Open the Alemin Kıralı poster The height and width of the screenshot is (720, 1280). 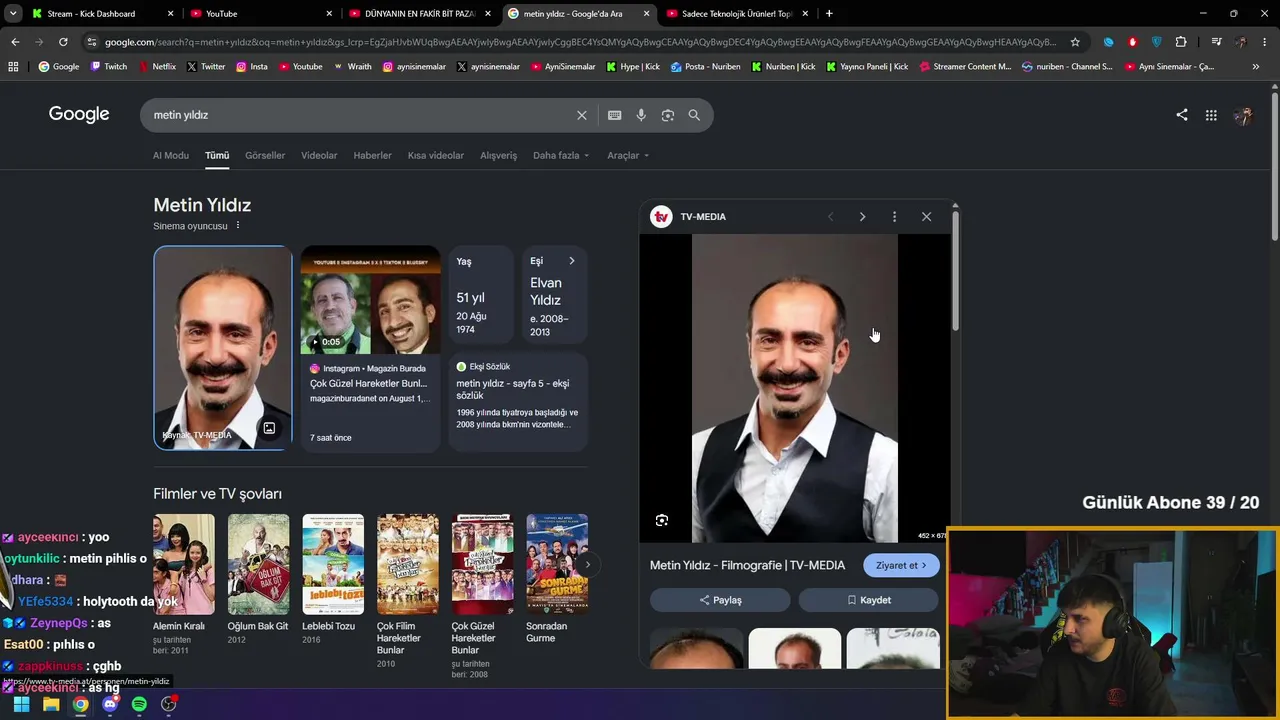[184, 565]
